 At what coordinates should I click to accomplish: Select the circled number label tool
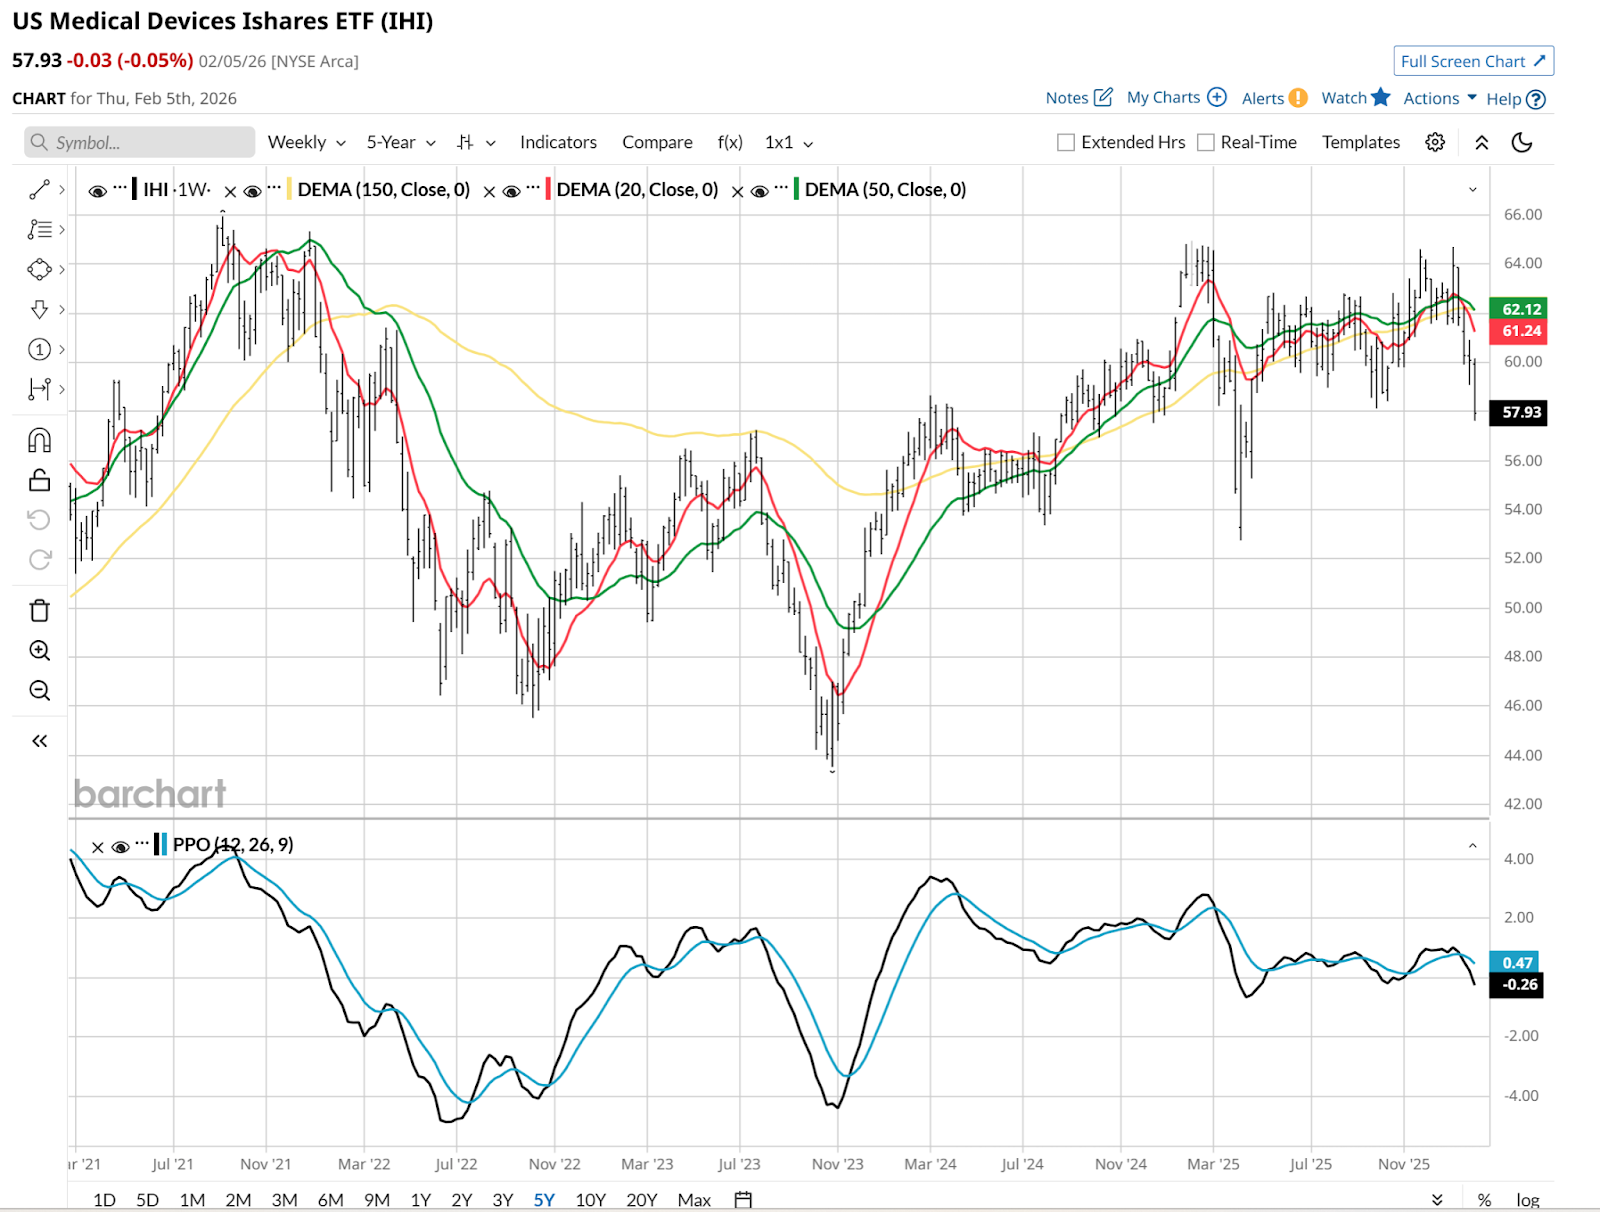coord(39,349)
